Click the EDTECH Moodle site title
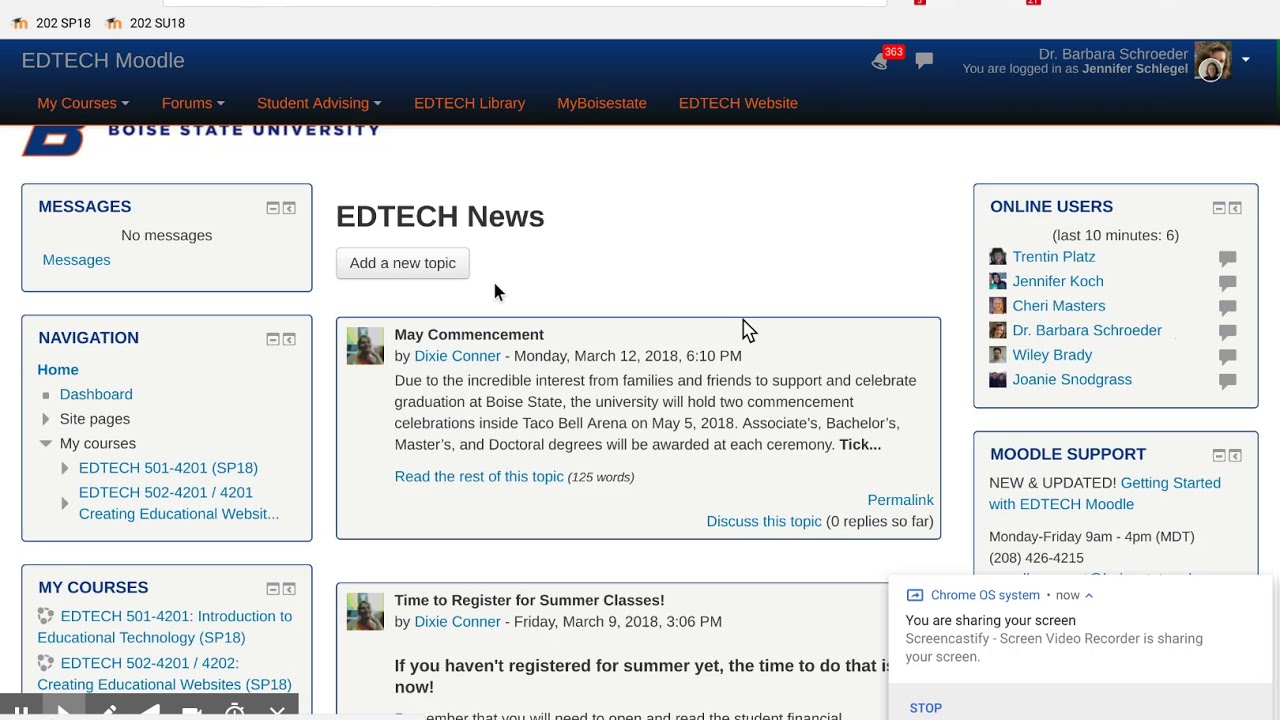Viewport: 1280px width, 720px height. (x=103, y=60)
